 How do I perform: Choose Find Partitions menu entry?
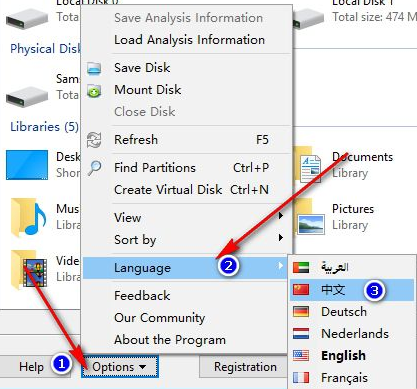pyautogui.click(x=187, y=168)
